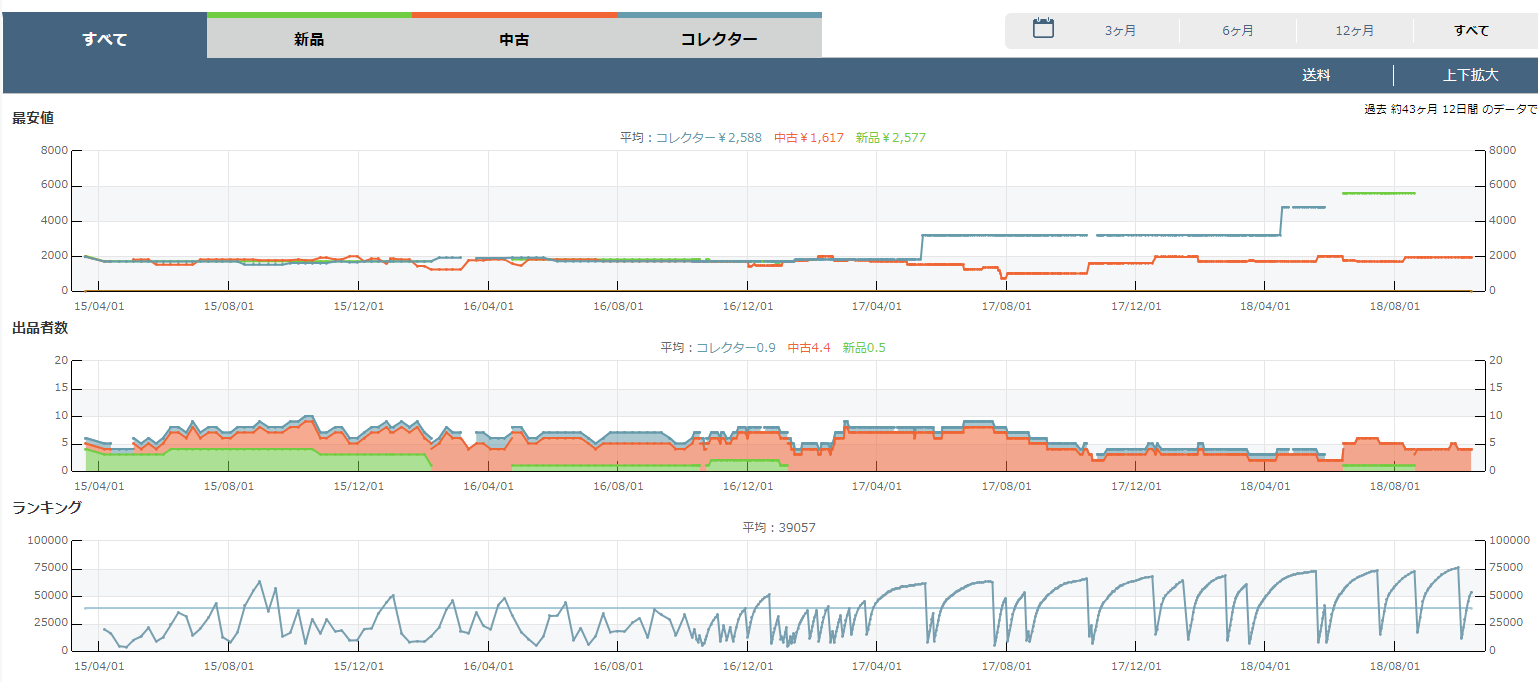Click the green 新品 area in 出品者数 chart

click(x=250, y=460)
